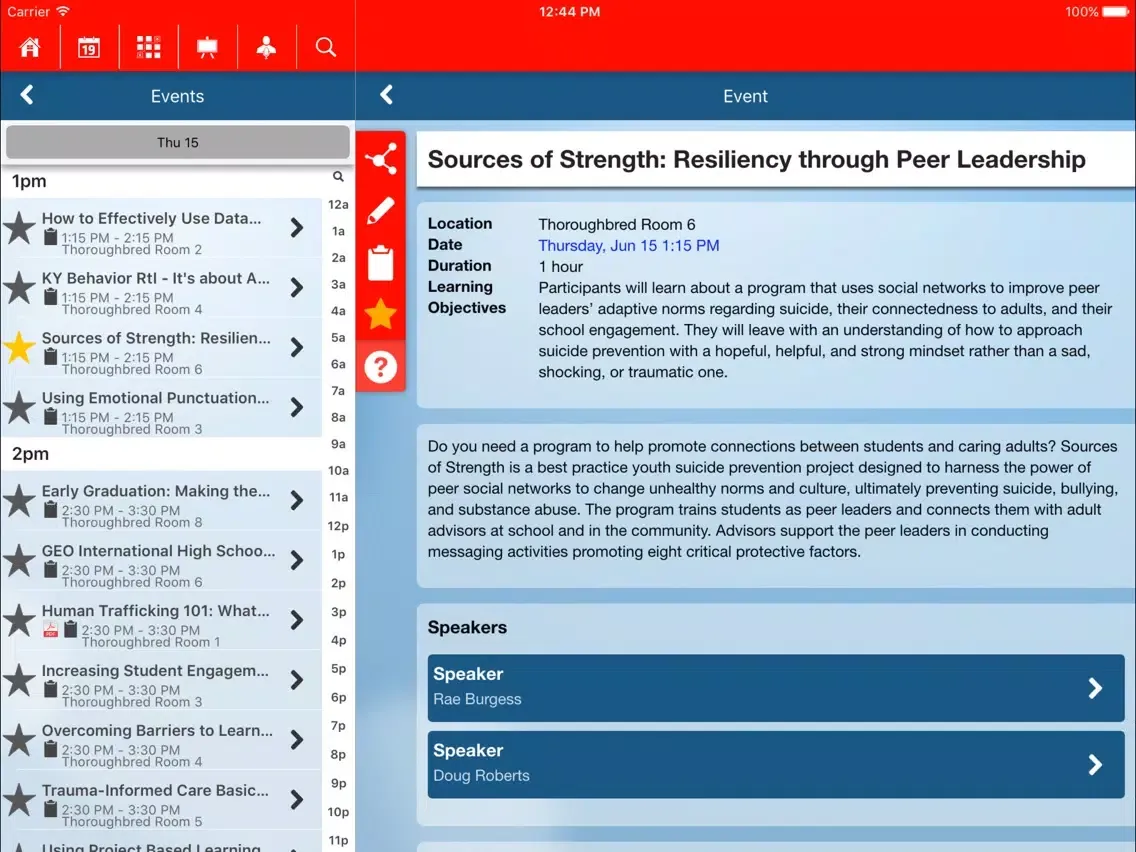
Task: Open the speakers person icon
Action: [x=267, y=47]
